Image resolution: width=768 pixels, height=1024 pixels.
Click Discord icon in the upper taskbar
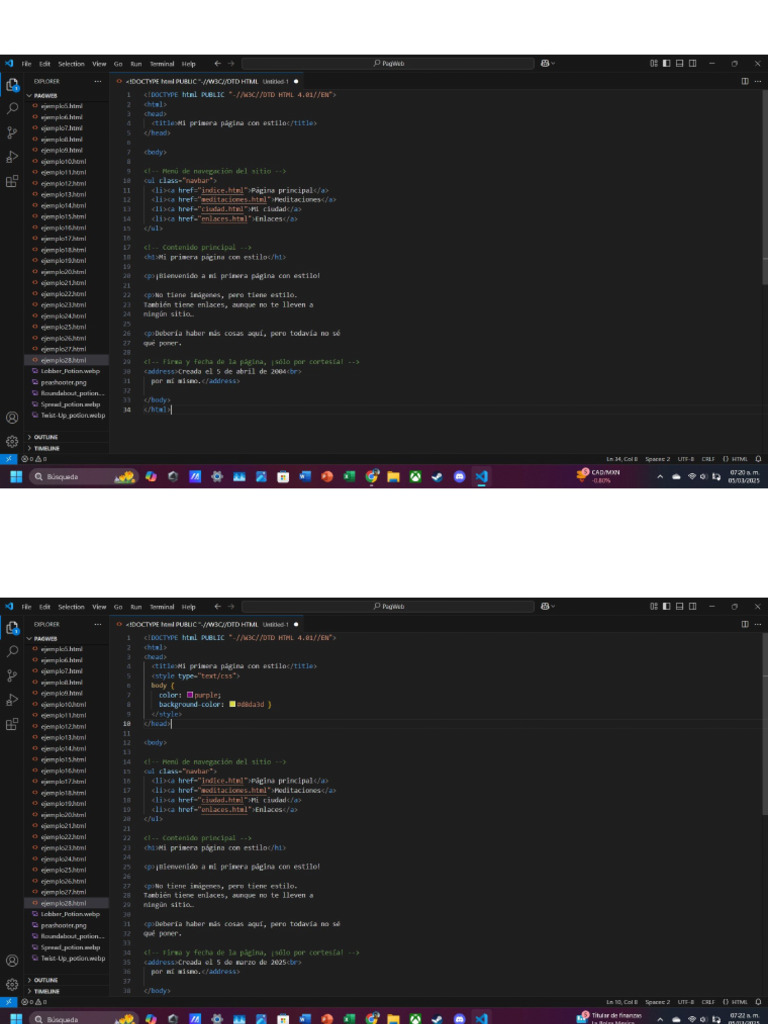click(x=459, y=477)
